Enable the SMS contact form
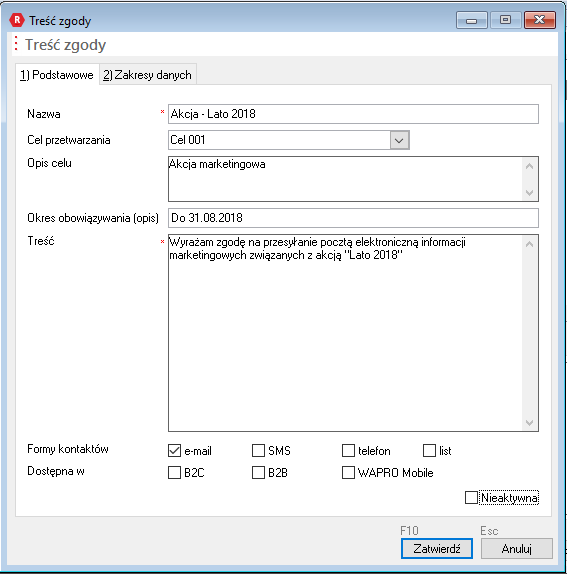Screen dimensions: 567x575 (x=258, y=450)
